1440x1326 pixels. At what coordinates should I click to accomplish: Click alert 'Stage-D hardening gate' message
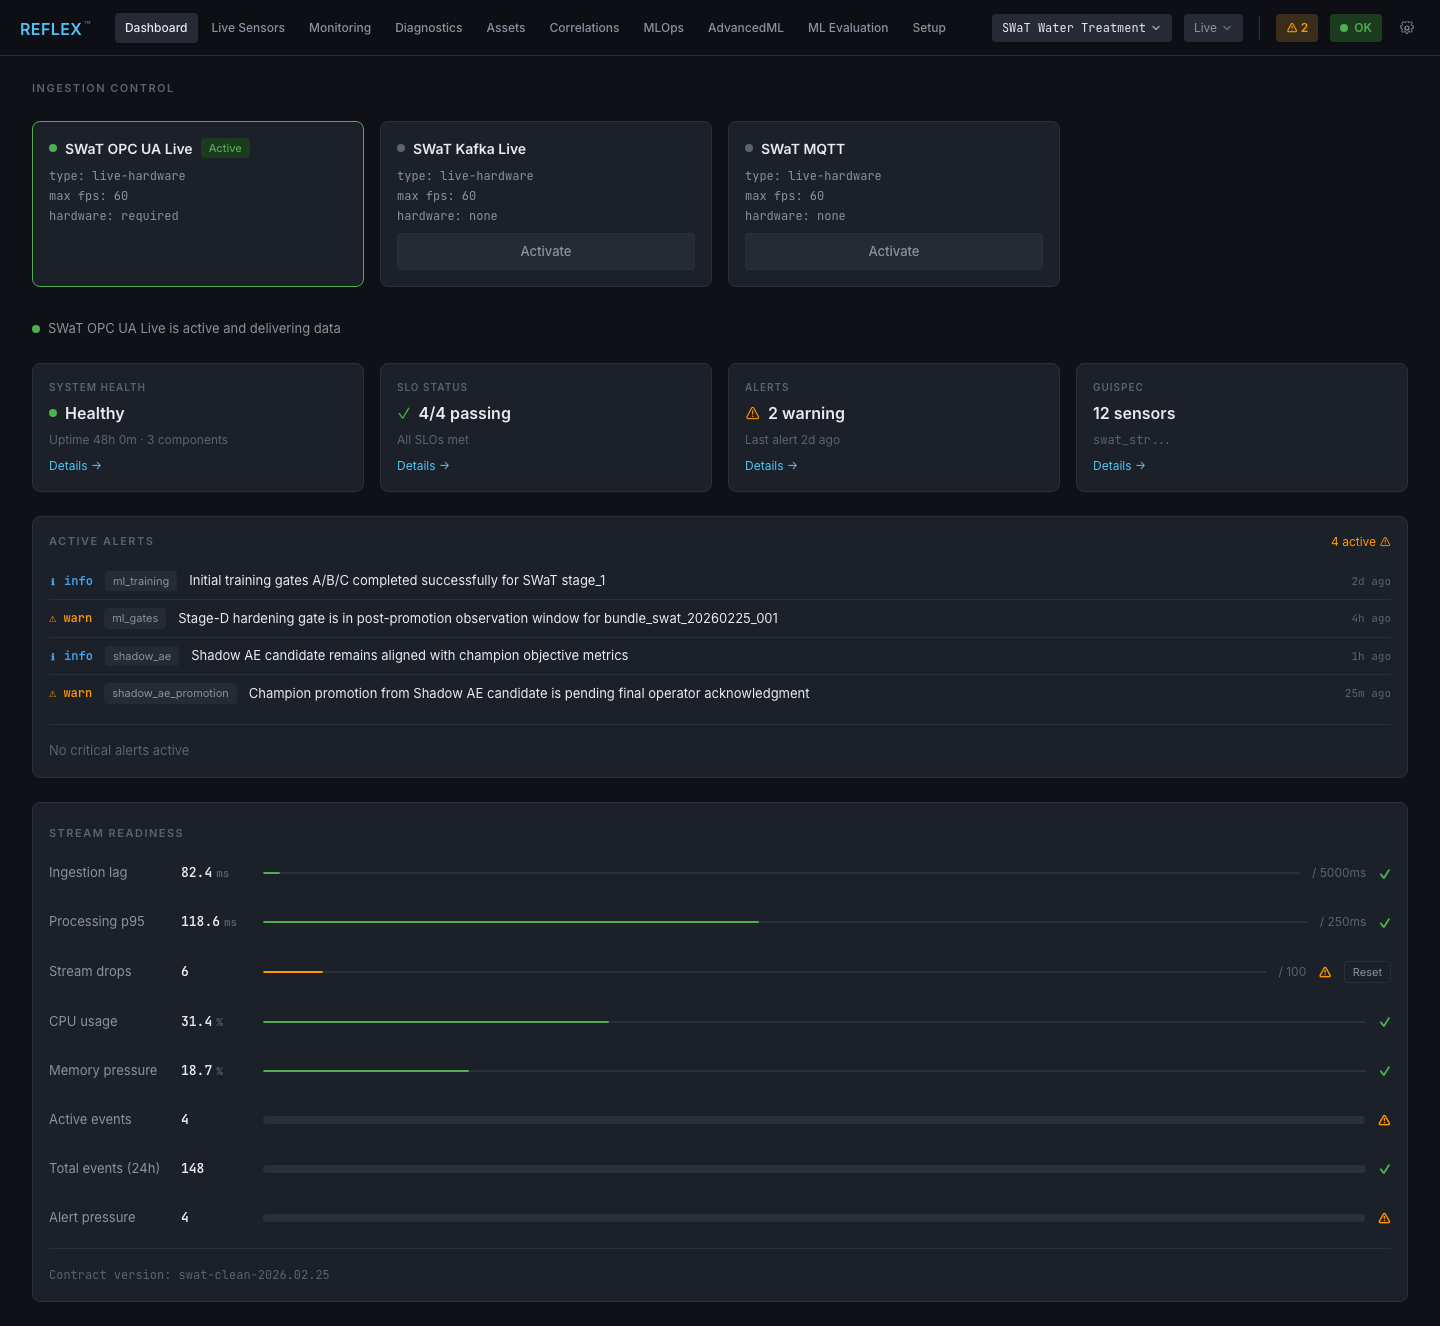point(478,619)
